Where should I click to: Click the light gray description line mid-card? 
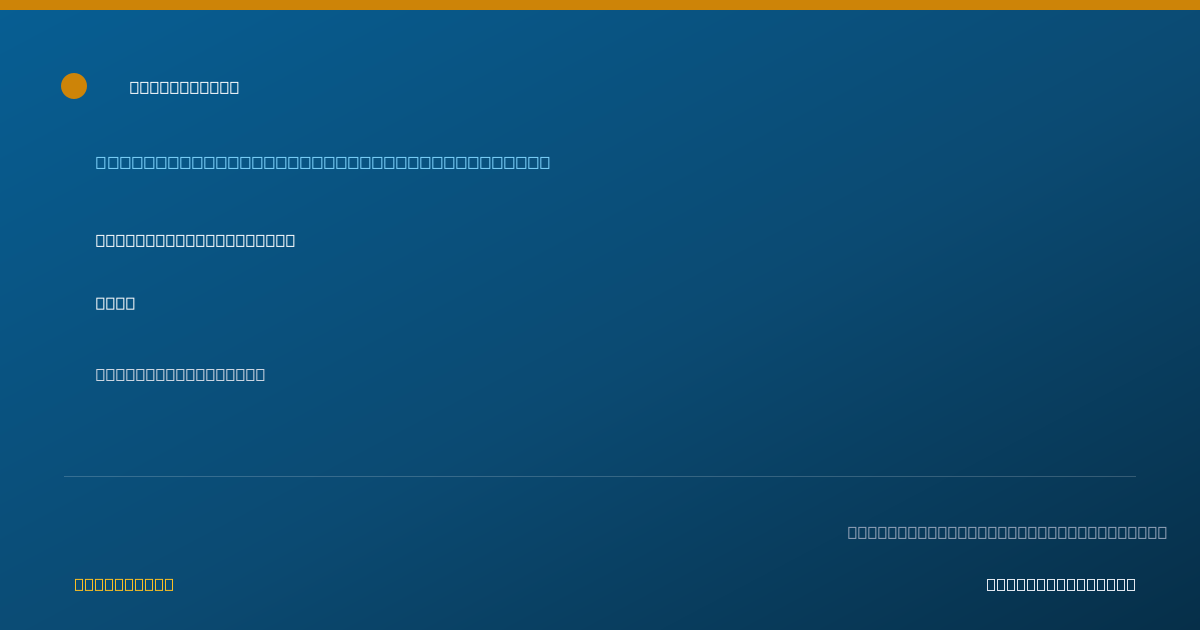pyautogui.click(x=180, y=374)
